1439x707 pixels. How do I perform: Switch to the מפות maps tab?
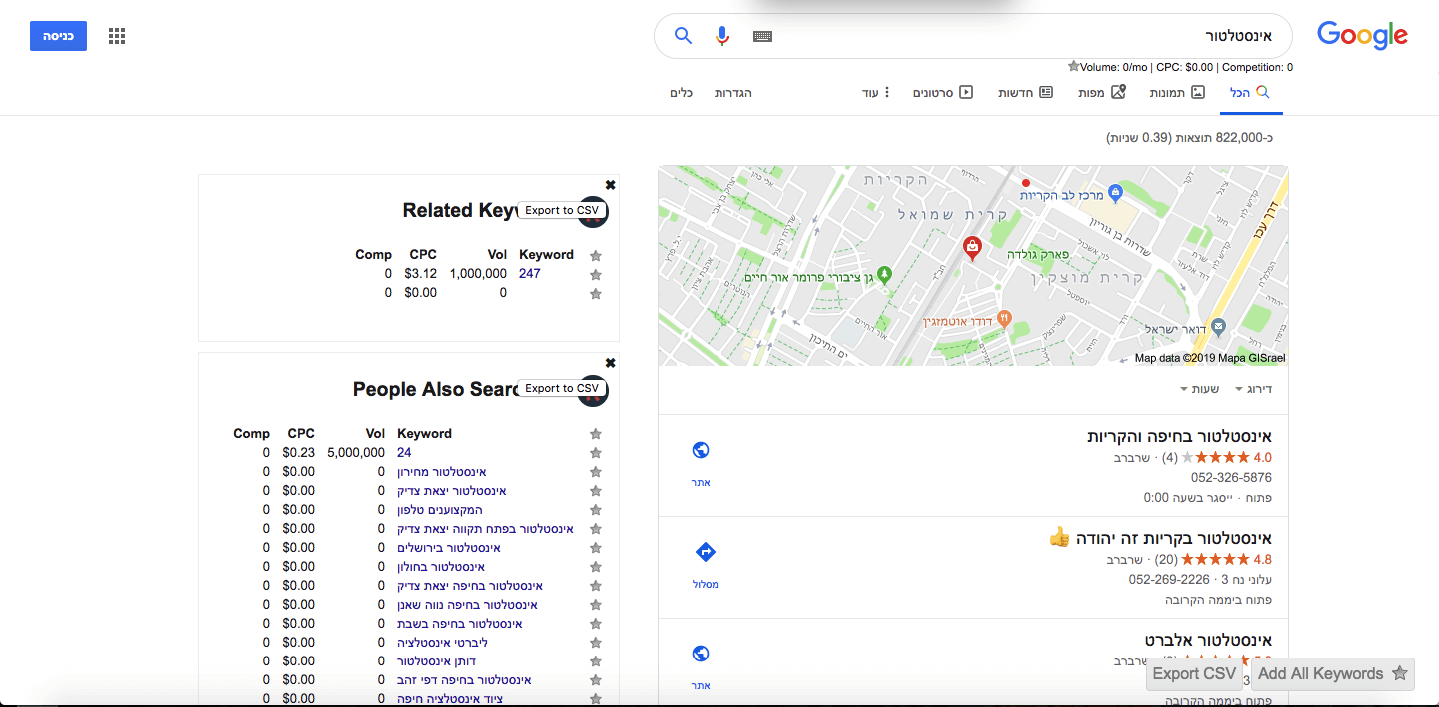point(1102,93)
